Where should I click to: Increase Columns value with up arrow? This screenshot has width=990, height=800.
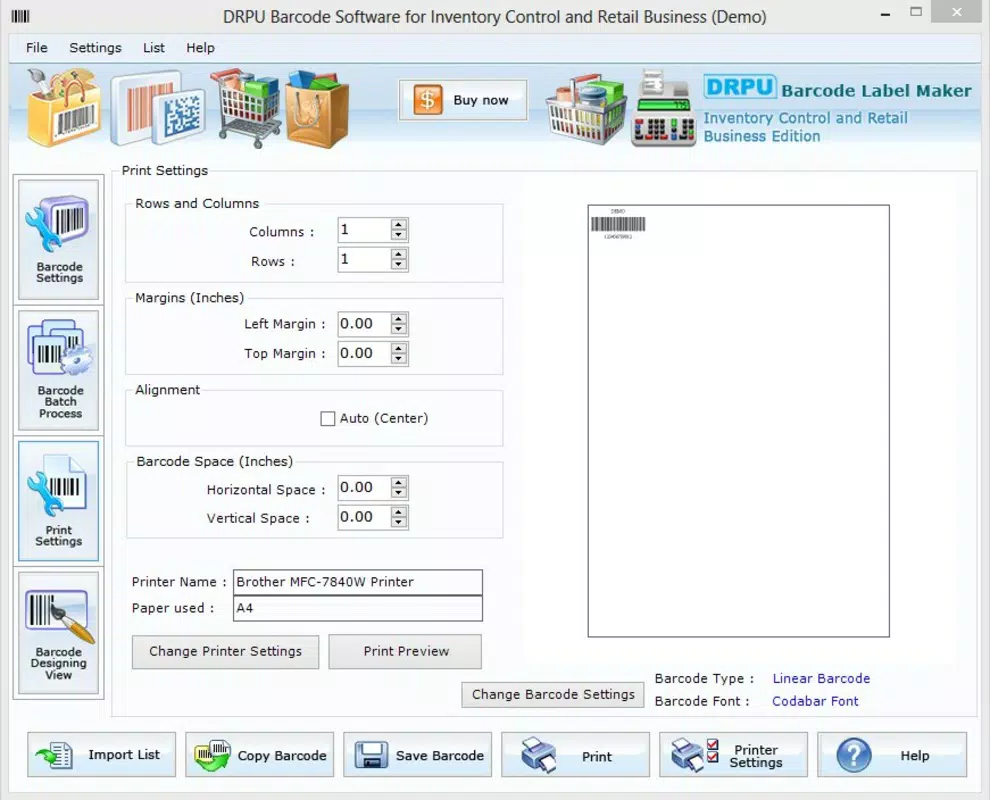398,224
